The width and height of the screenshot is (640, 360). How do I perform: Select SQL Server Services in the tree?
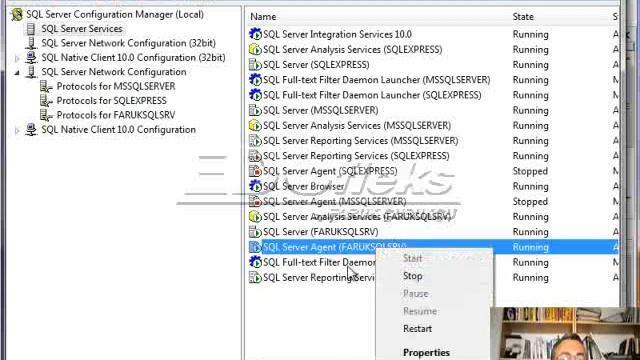(82, 29)
